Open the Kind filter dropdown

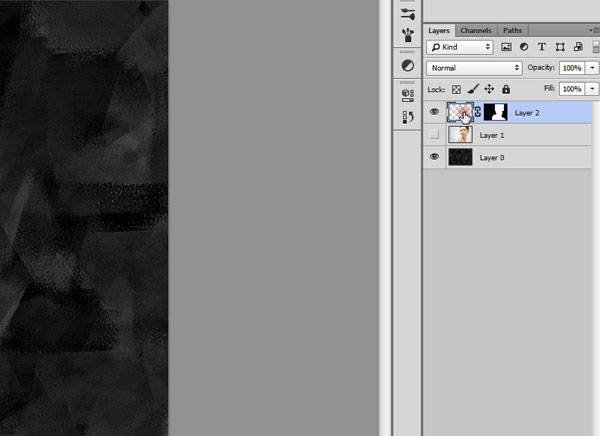click(460, 47)
